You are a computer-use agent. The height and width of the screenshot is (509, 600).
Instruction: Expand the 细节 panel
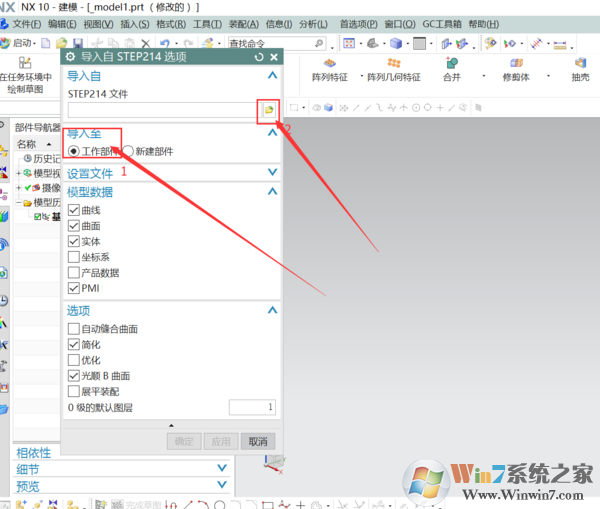tap(222, 469)
